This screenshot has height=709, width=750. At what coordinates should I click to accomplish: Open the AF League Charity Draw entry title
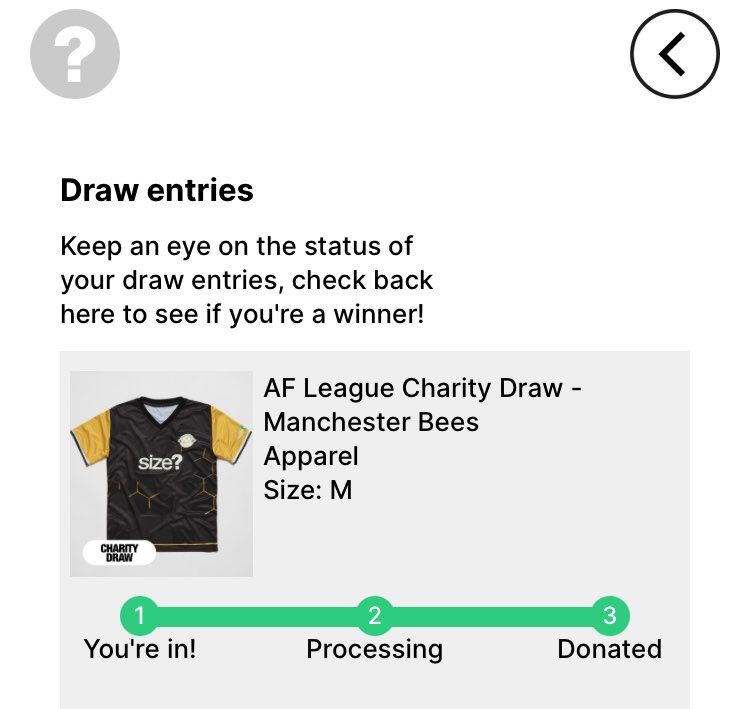pyautogui.click(x=422, y=404)
